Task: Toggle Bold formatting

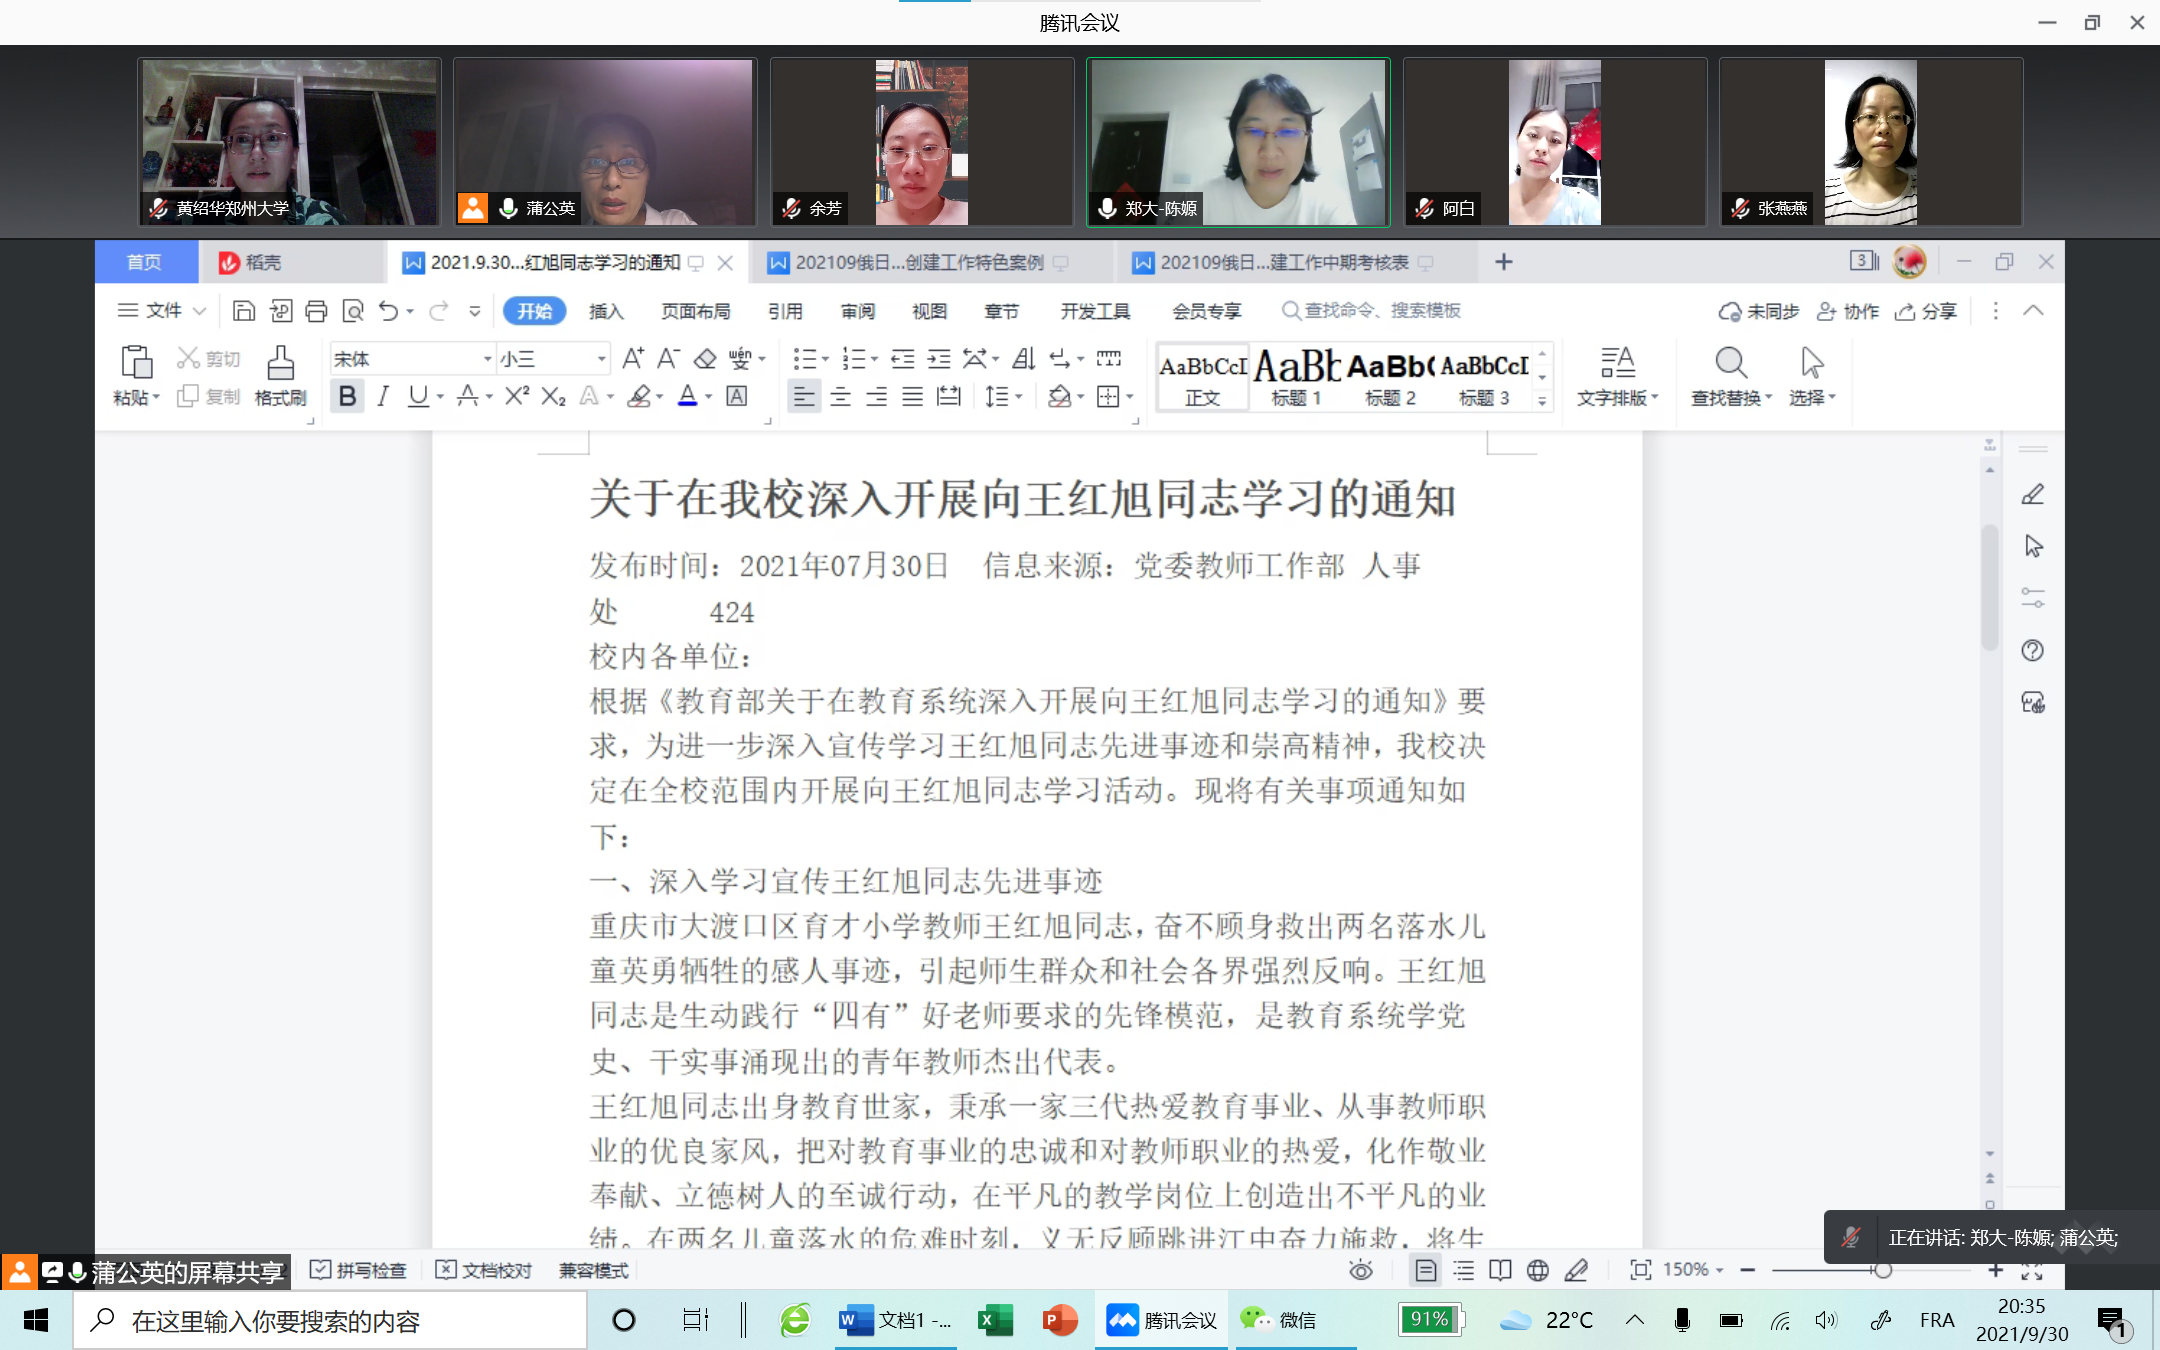Action: [347, 397]
